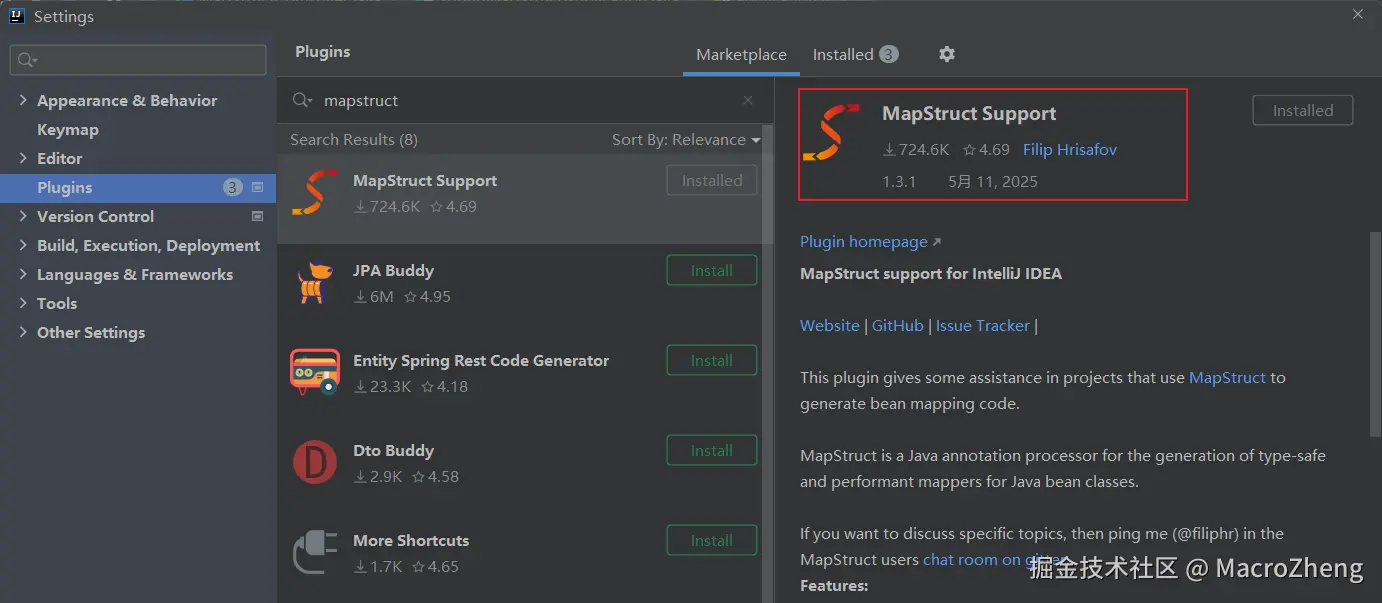Image resolution: width=1382 pixels, height=603 pixels.
Task: Click the JPA Buddy plugin icon
Action: [x=313, y=283]
